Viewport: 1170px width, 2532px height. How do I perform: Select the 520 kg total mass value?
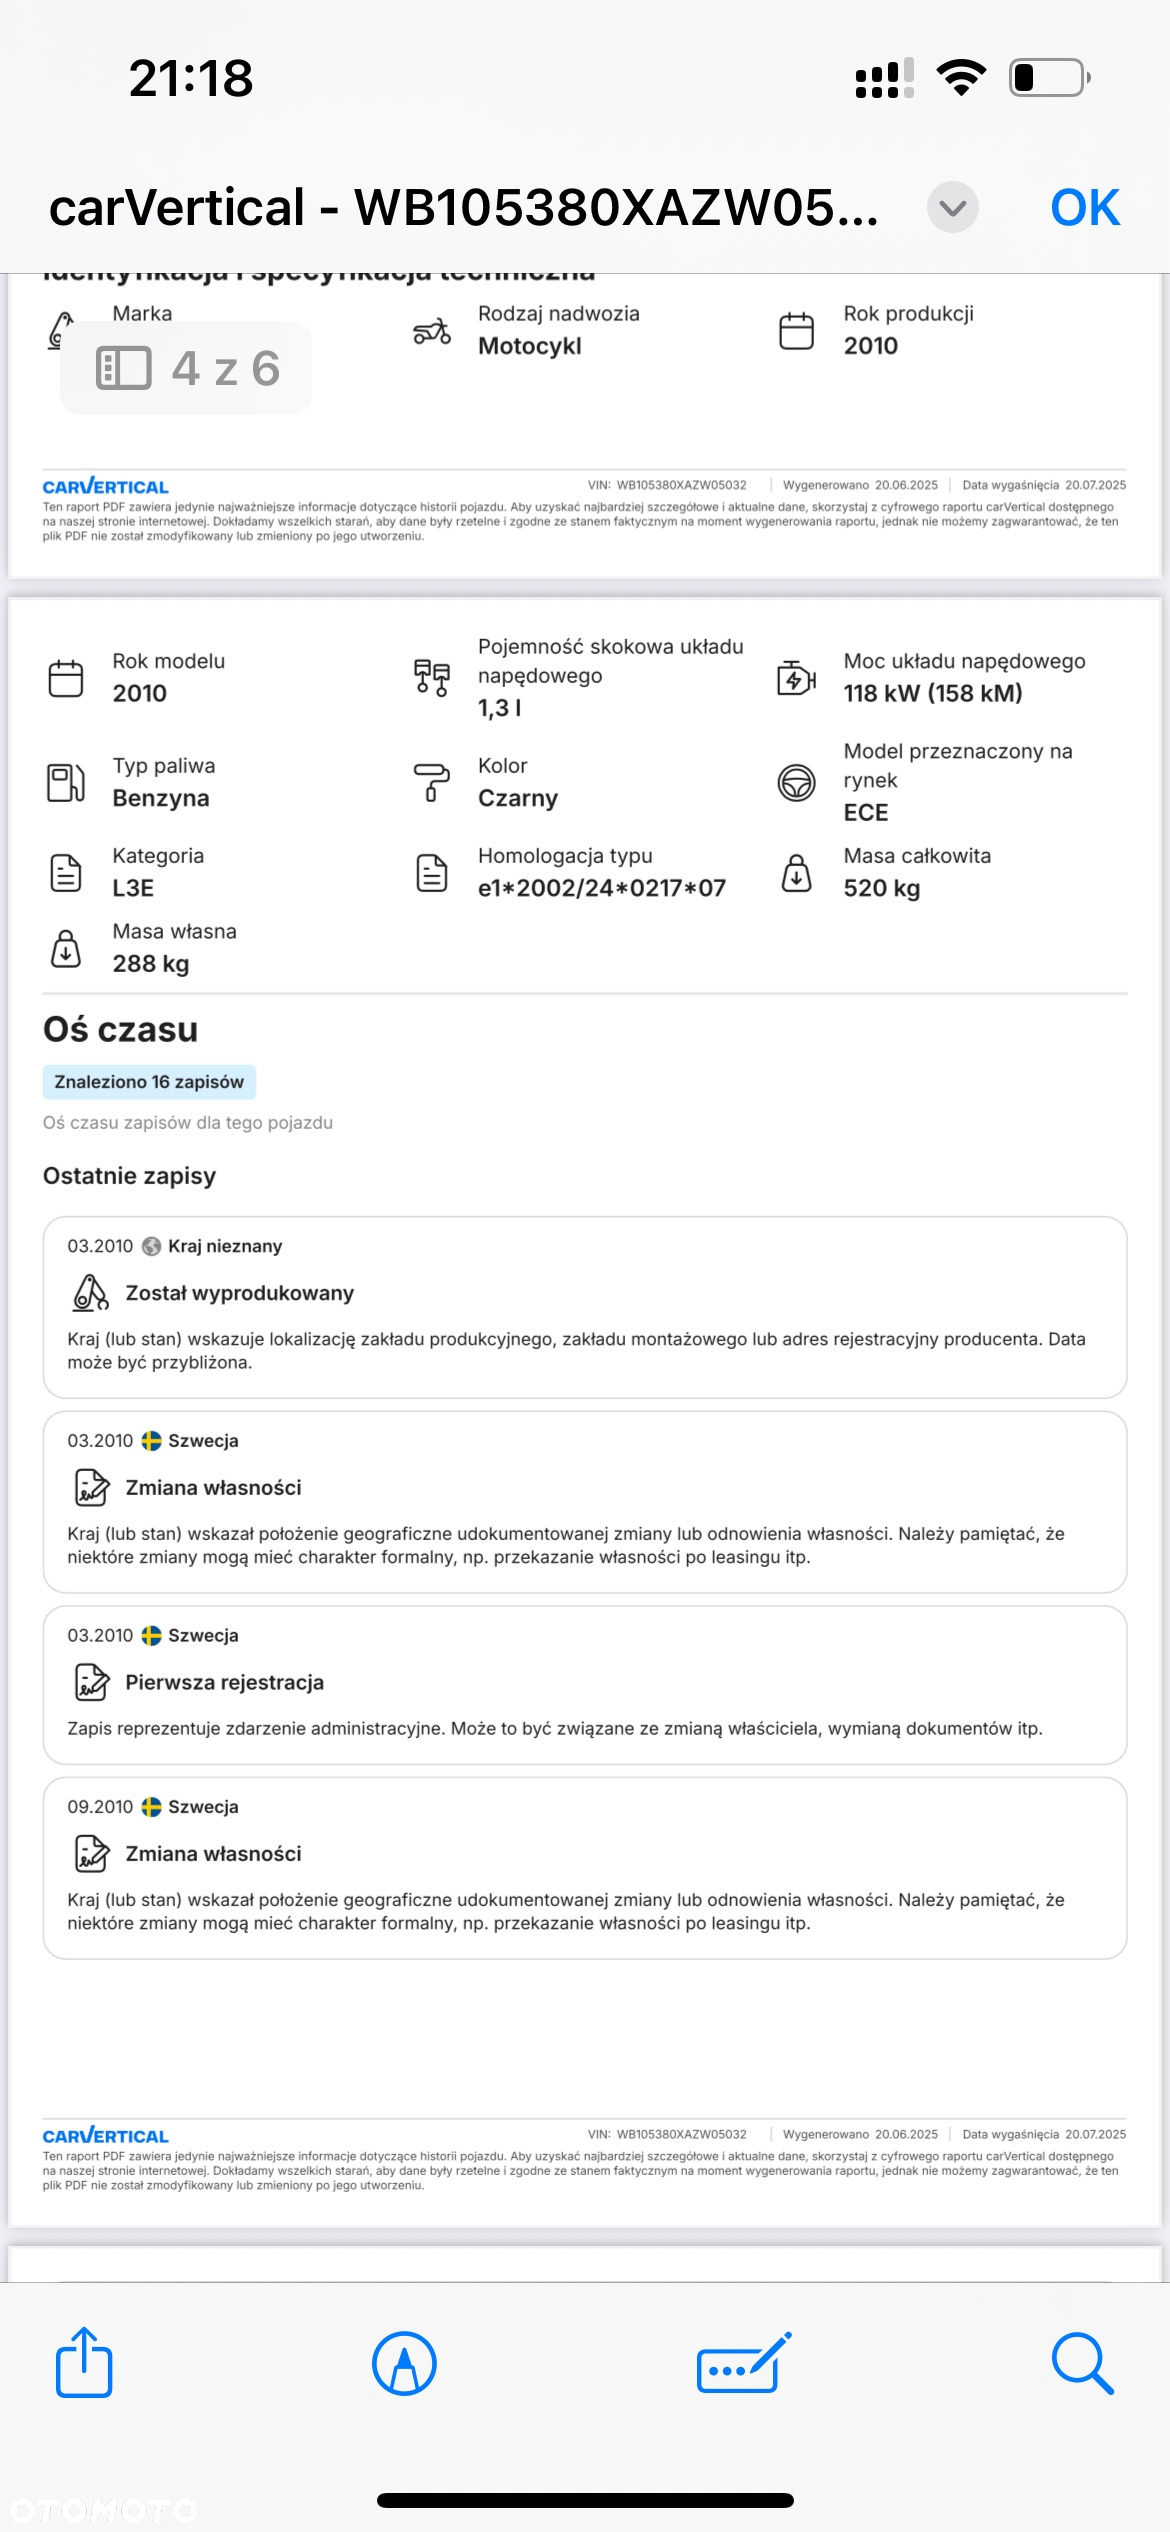coord(882,888)
